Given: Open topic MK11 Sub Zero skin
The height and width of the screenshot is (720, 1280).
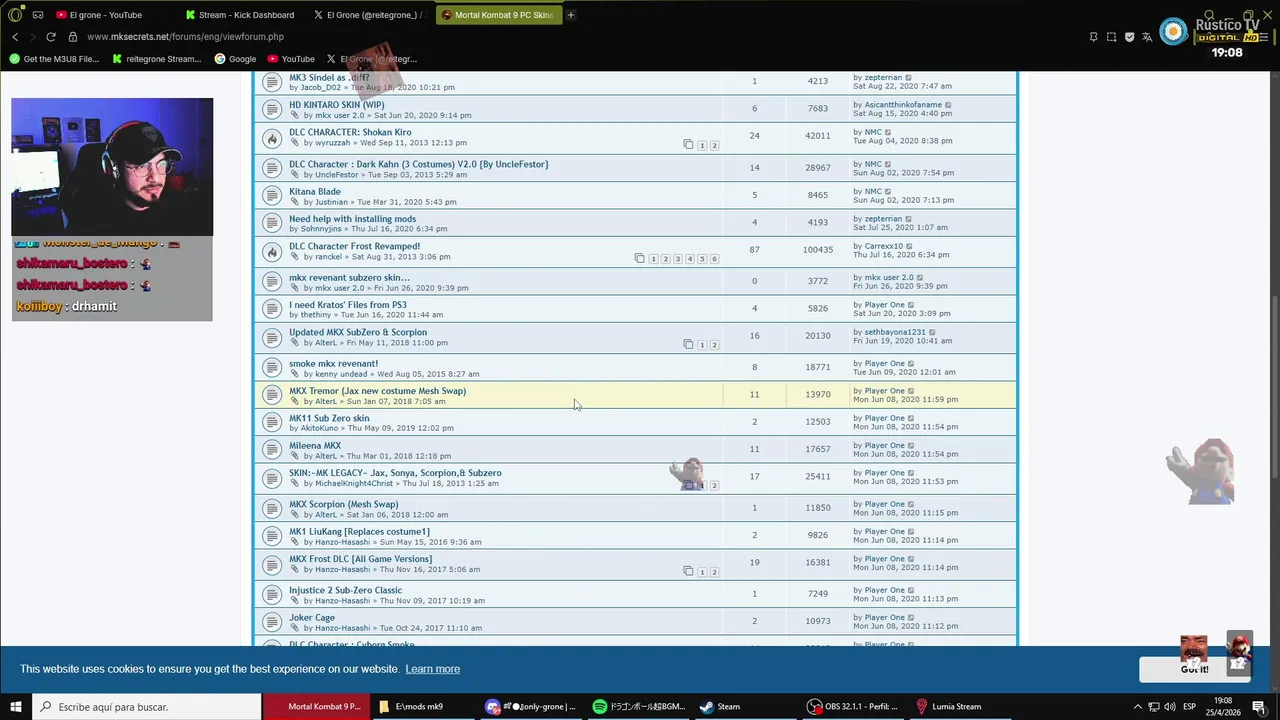Looking at the screenshot, I should [x=329, y=418].
